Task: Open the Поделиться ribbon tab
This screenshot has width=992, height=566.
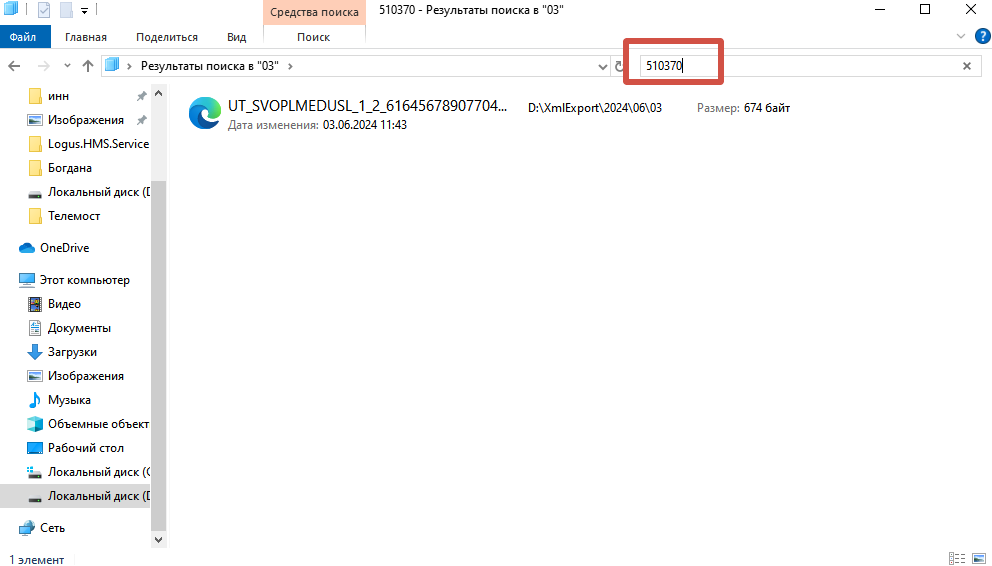Action: (167, 37)
